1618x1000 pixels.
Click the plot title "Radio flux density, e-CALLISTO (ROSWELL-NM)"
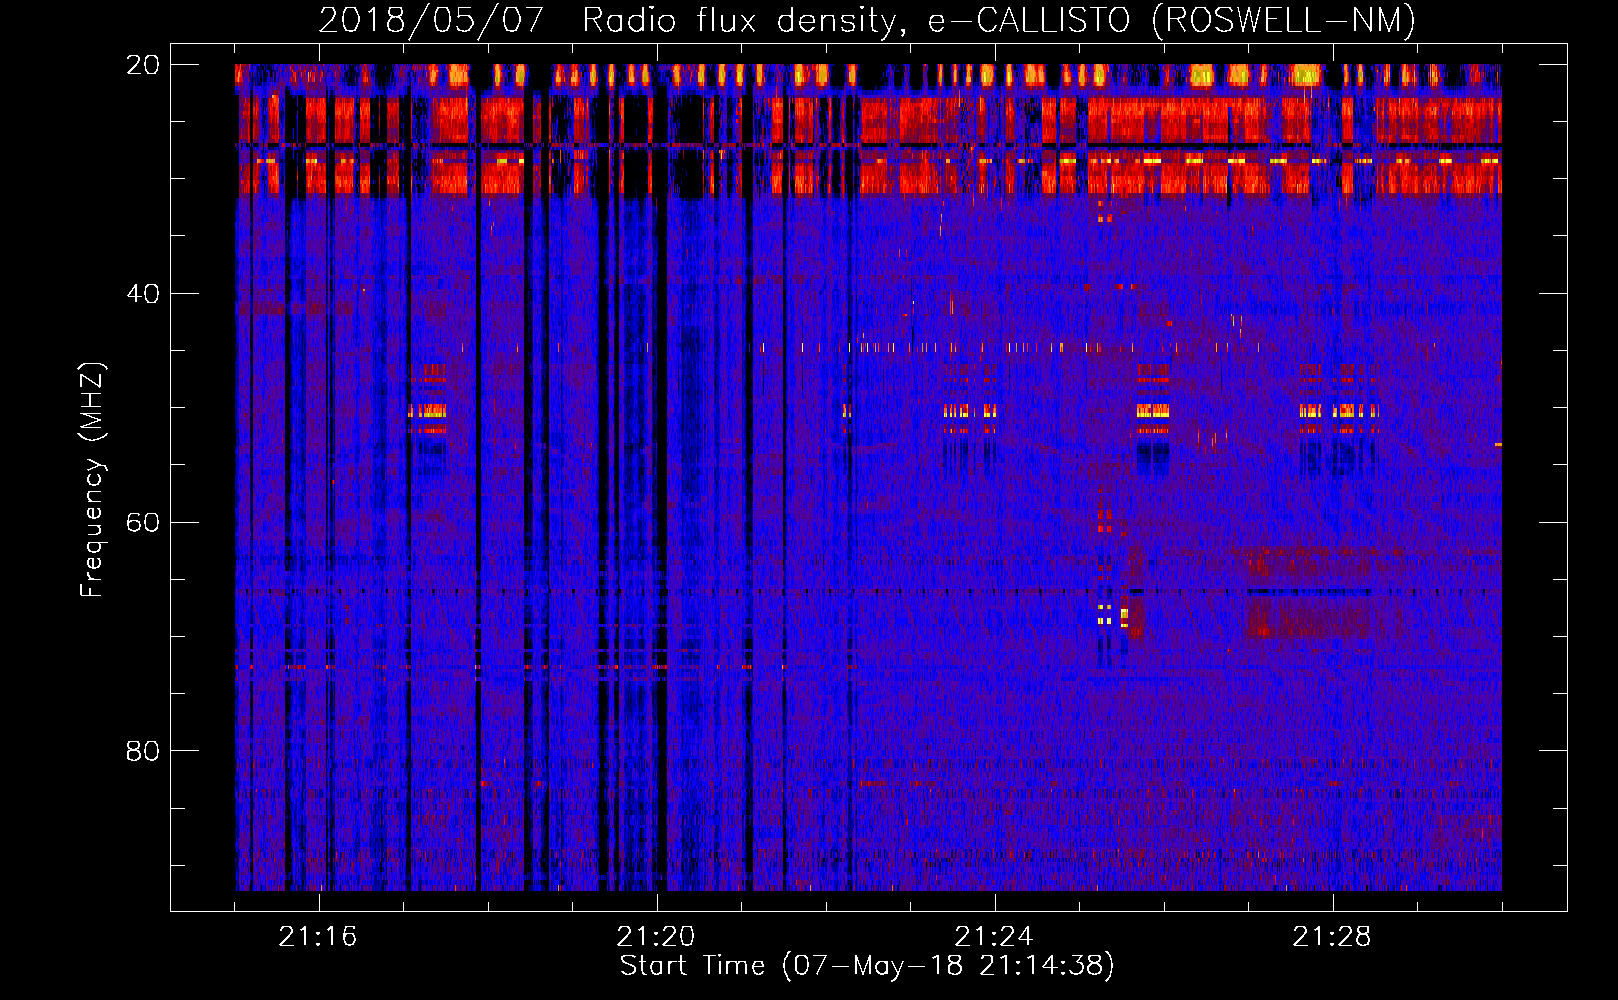999,20
